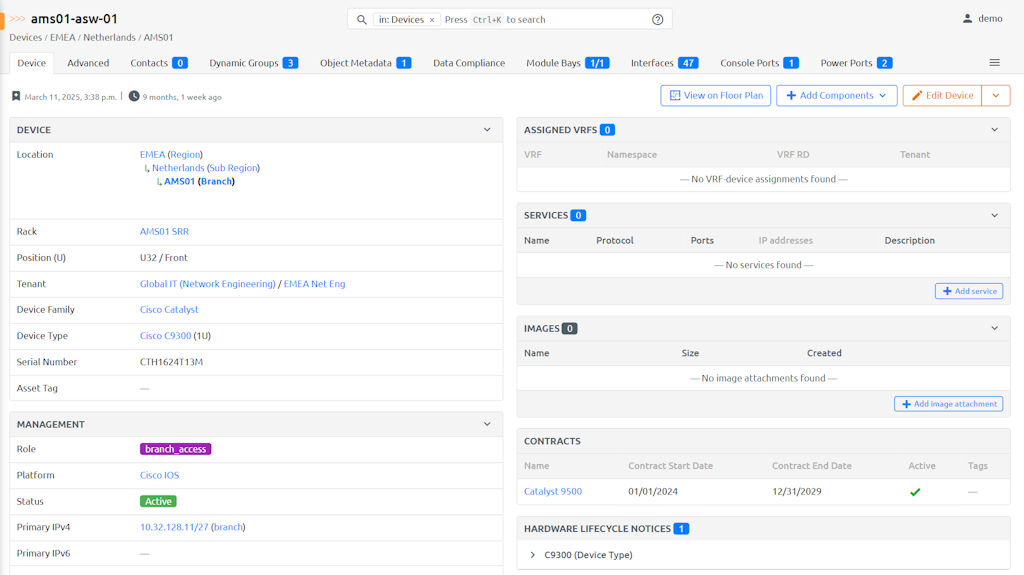Screen dimensions: 1024x575
Task: Collapse the Device panel
Action: (x=487, y=130)
